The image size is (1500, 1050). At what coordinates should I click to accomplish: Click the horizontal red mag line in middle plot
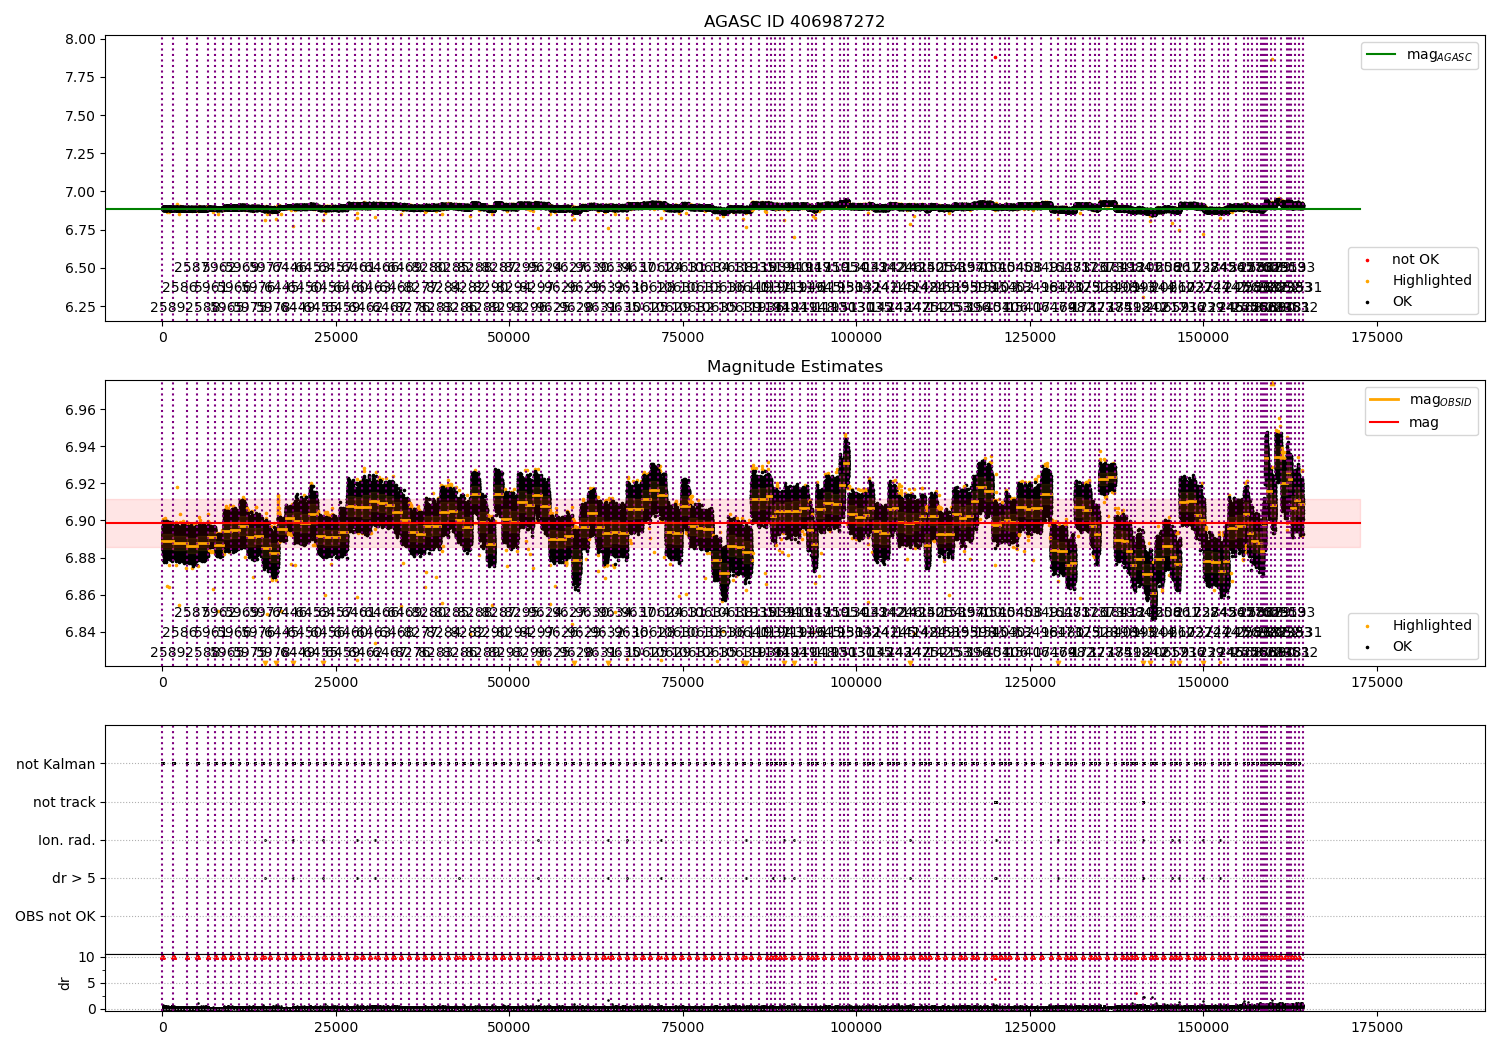point(733,523)
